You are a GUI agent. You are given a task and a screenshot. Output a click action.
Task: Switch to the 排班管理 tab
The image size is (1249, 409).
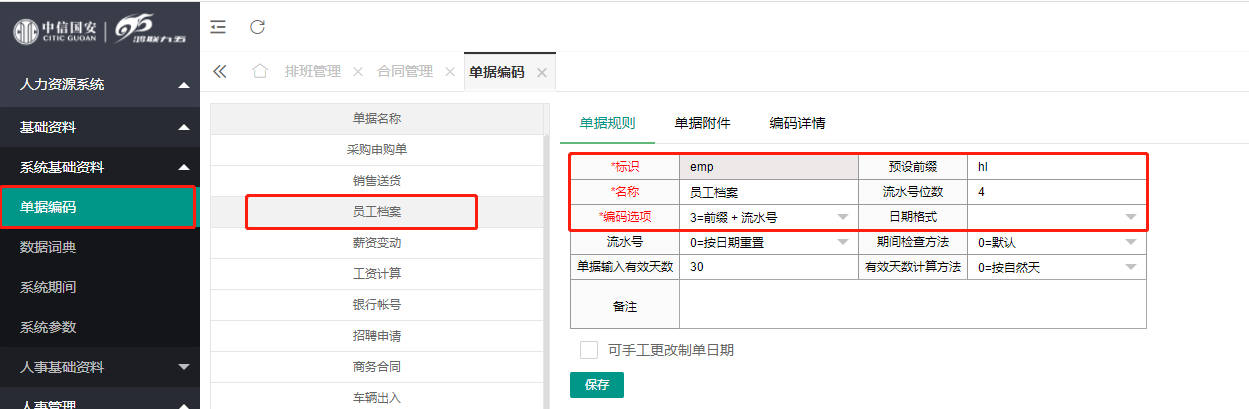tap(313, 71)
